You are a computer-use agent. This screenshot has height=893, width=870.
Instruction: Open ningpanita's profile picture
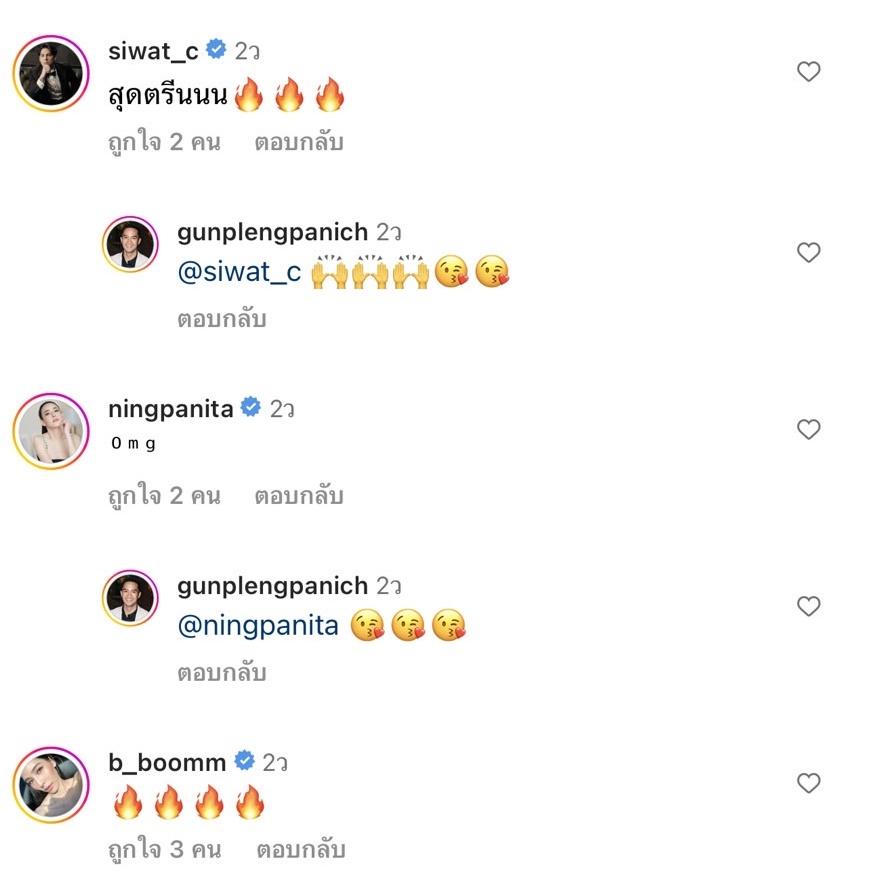(x=51, y=432)
